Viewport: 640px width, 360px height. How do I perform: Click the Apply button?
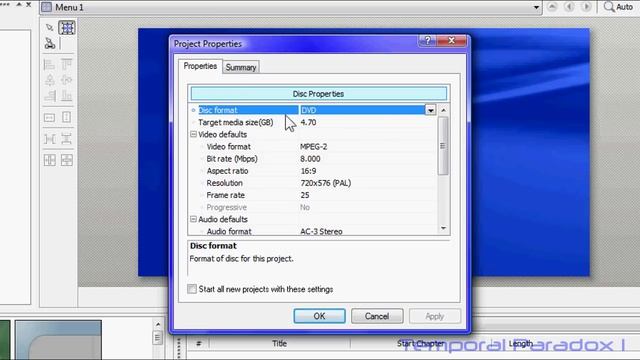[435, 316]
